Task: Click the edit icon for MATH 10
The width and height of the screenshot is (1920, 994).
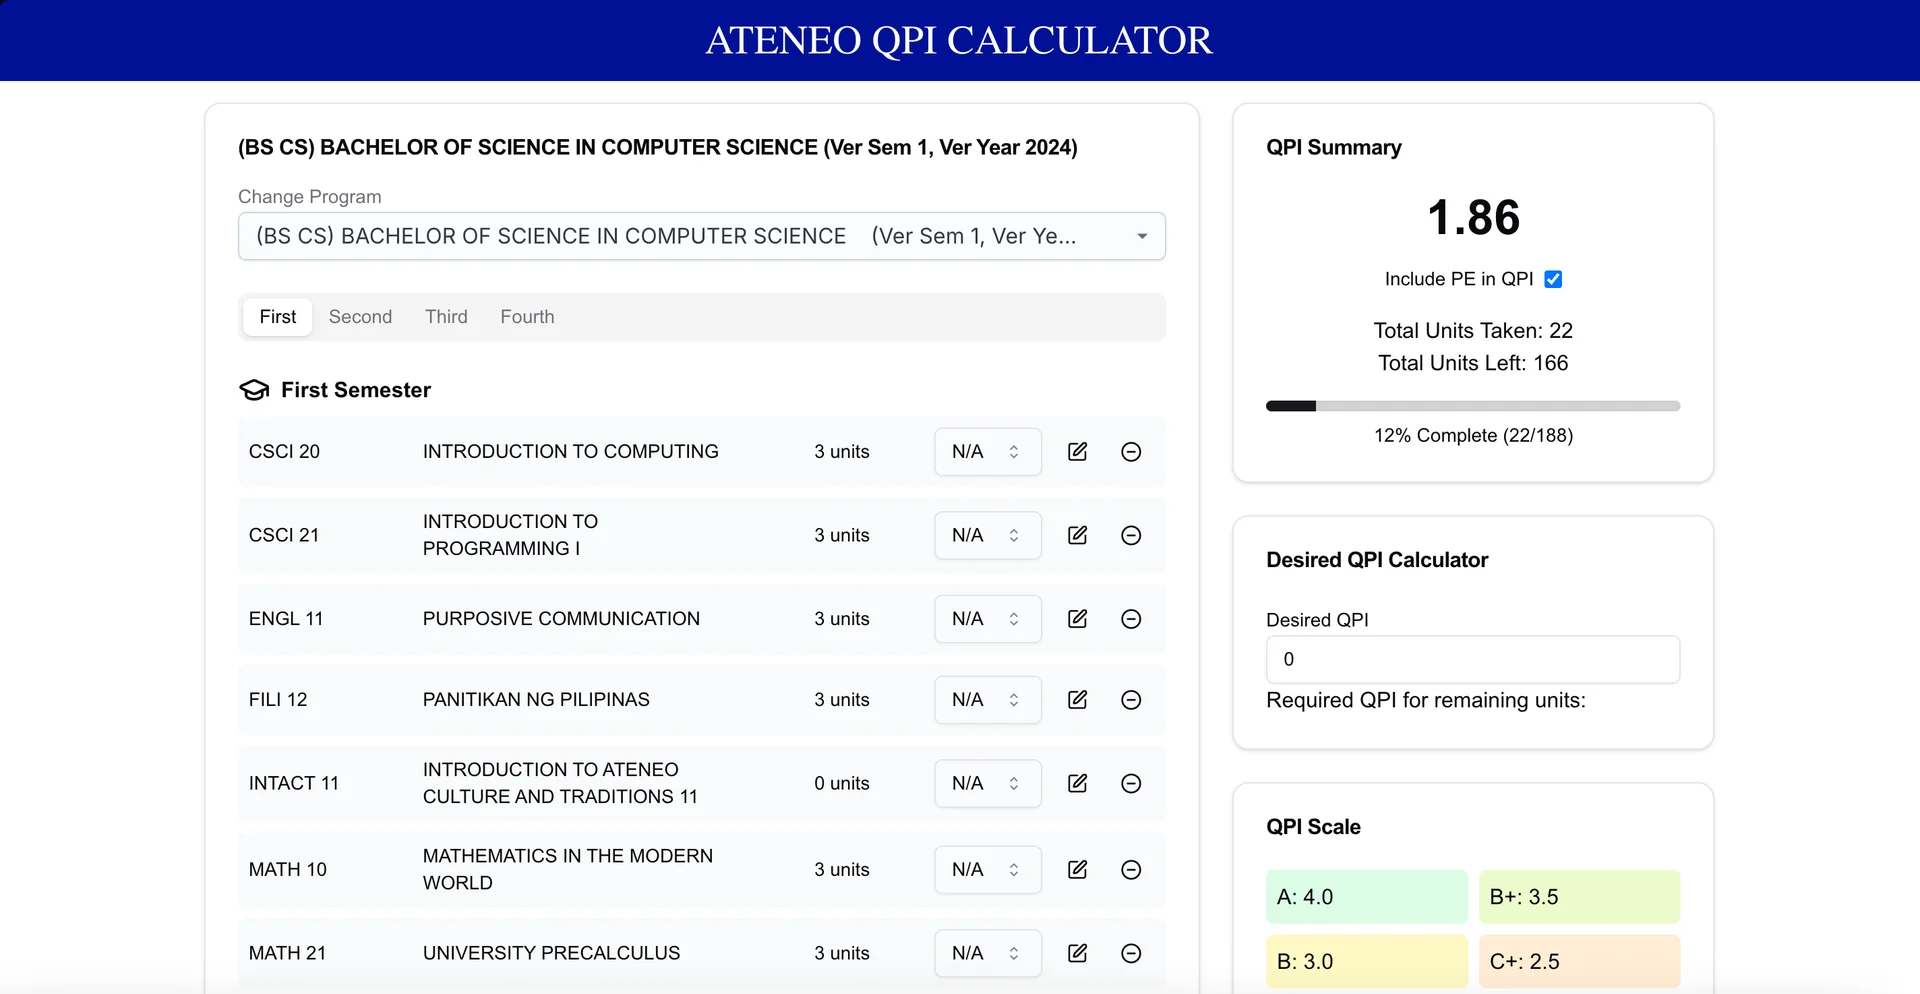Action: pyautogui.click(x=1077, y=870)
